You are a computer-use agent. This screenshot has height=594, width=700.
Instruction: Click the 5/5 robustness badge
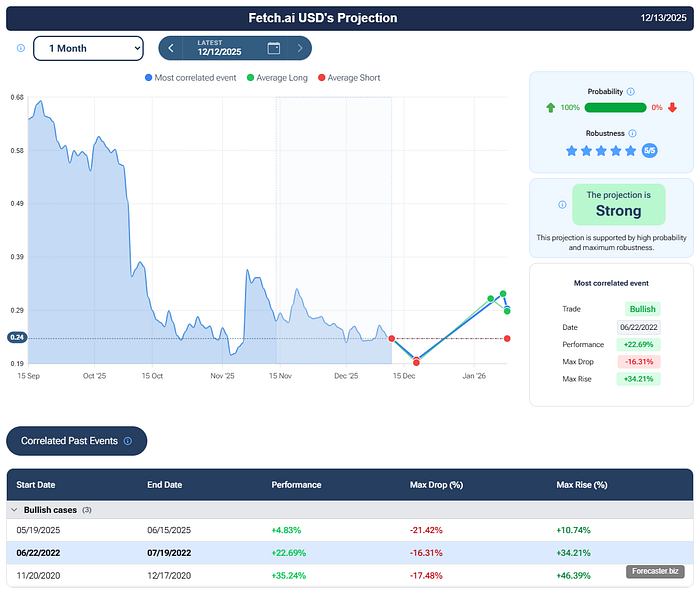point(650,151)
